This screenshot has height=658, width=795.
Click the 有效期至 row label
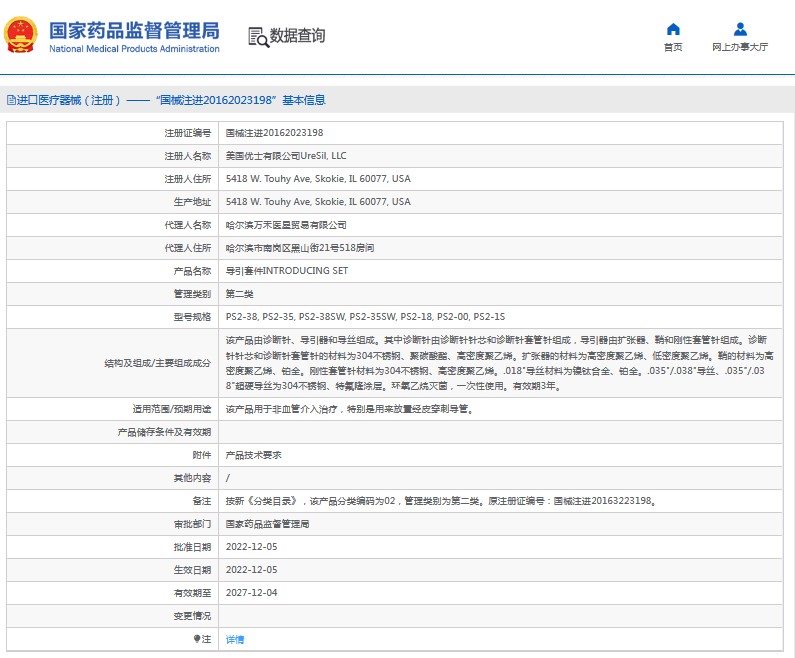coord(192,593)
